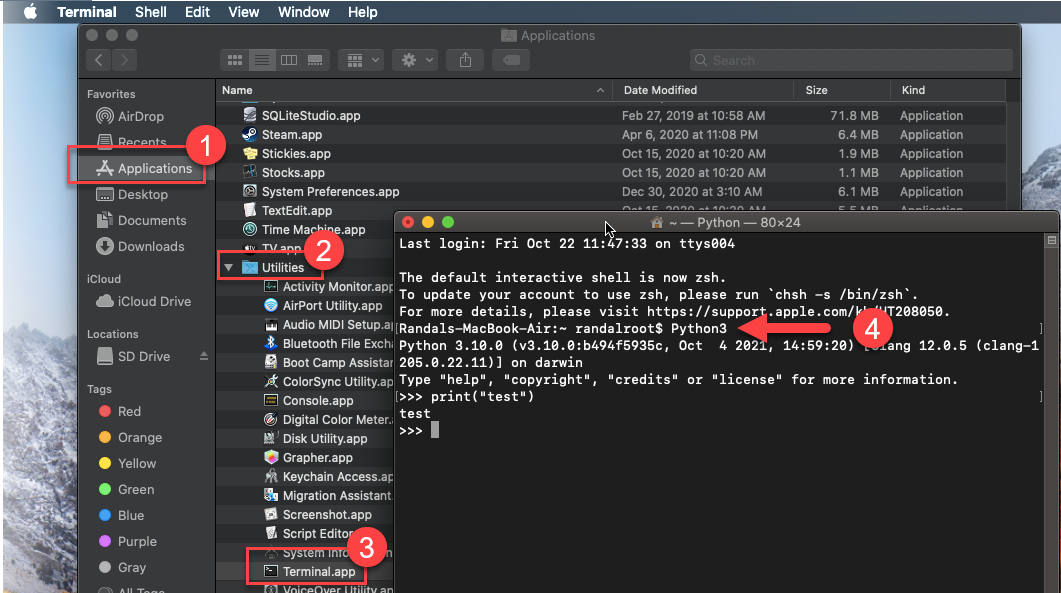
Task: Eject the SD Drive
Action: (204, 356)
